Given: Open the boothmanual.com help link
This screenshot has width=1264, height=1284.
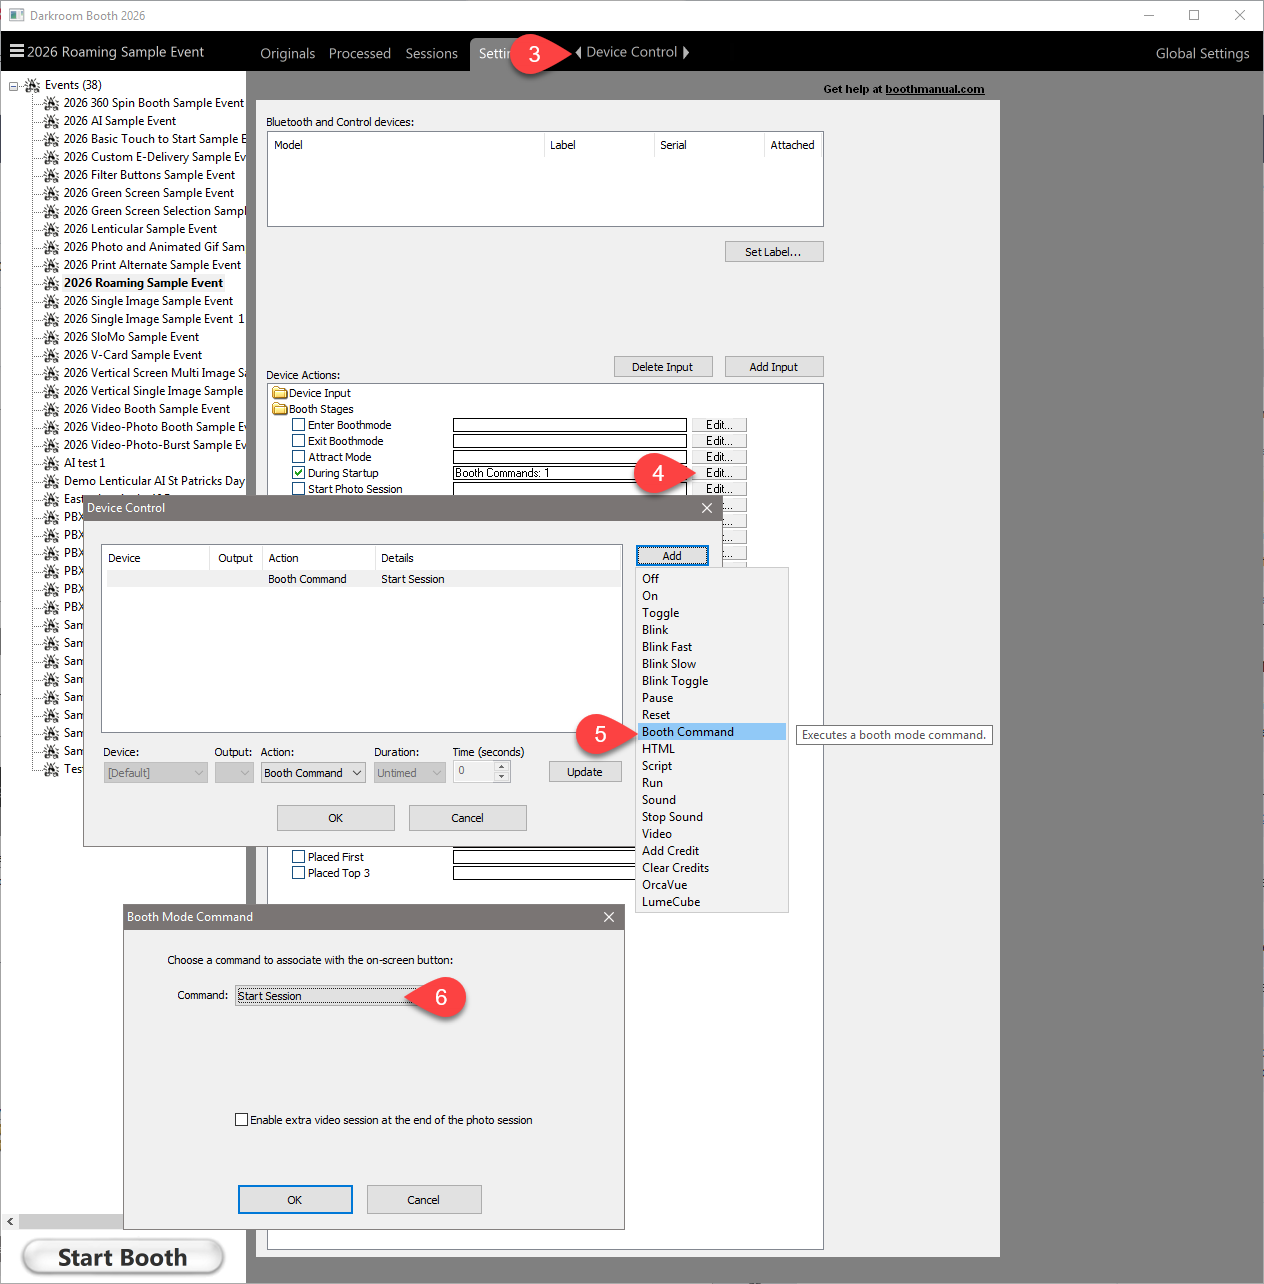Looking at the screenshot, I should click(x=934, y=89).
